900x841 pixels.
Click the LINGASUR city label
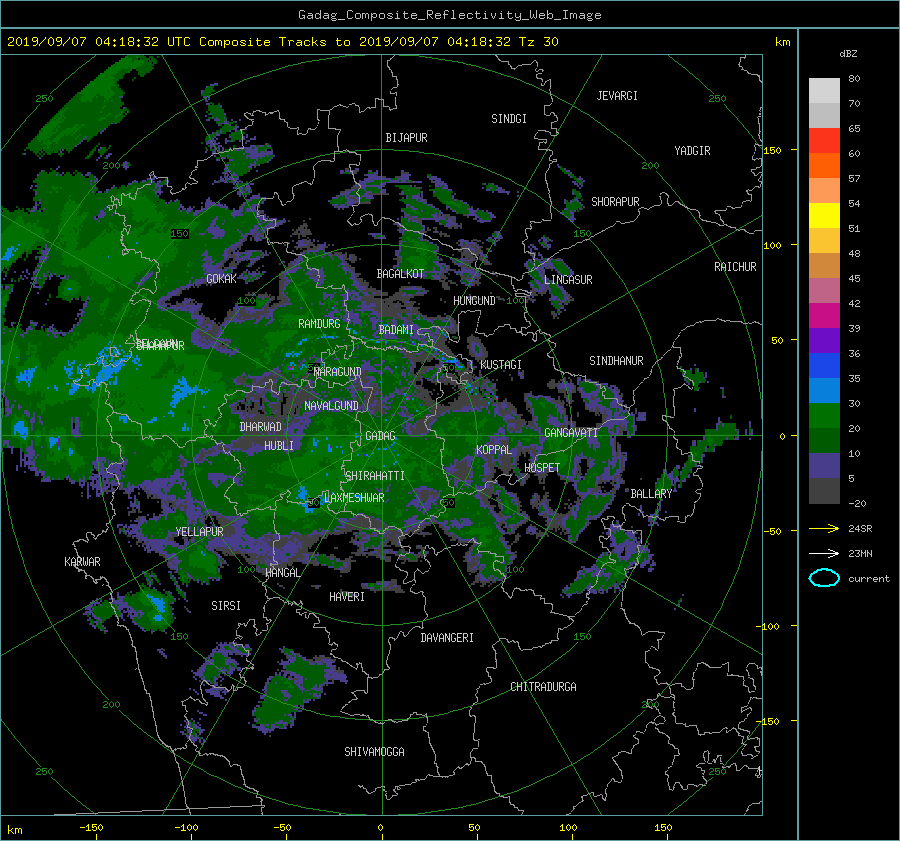[568, 280]
